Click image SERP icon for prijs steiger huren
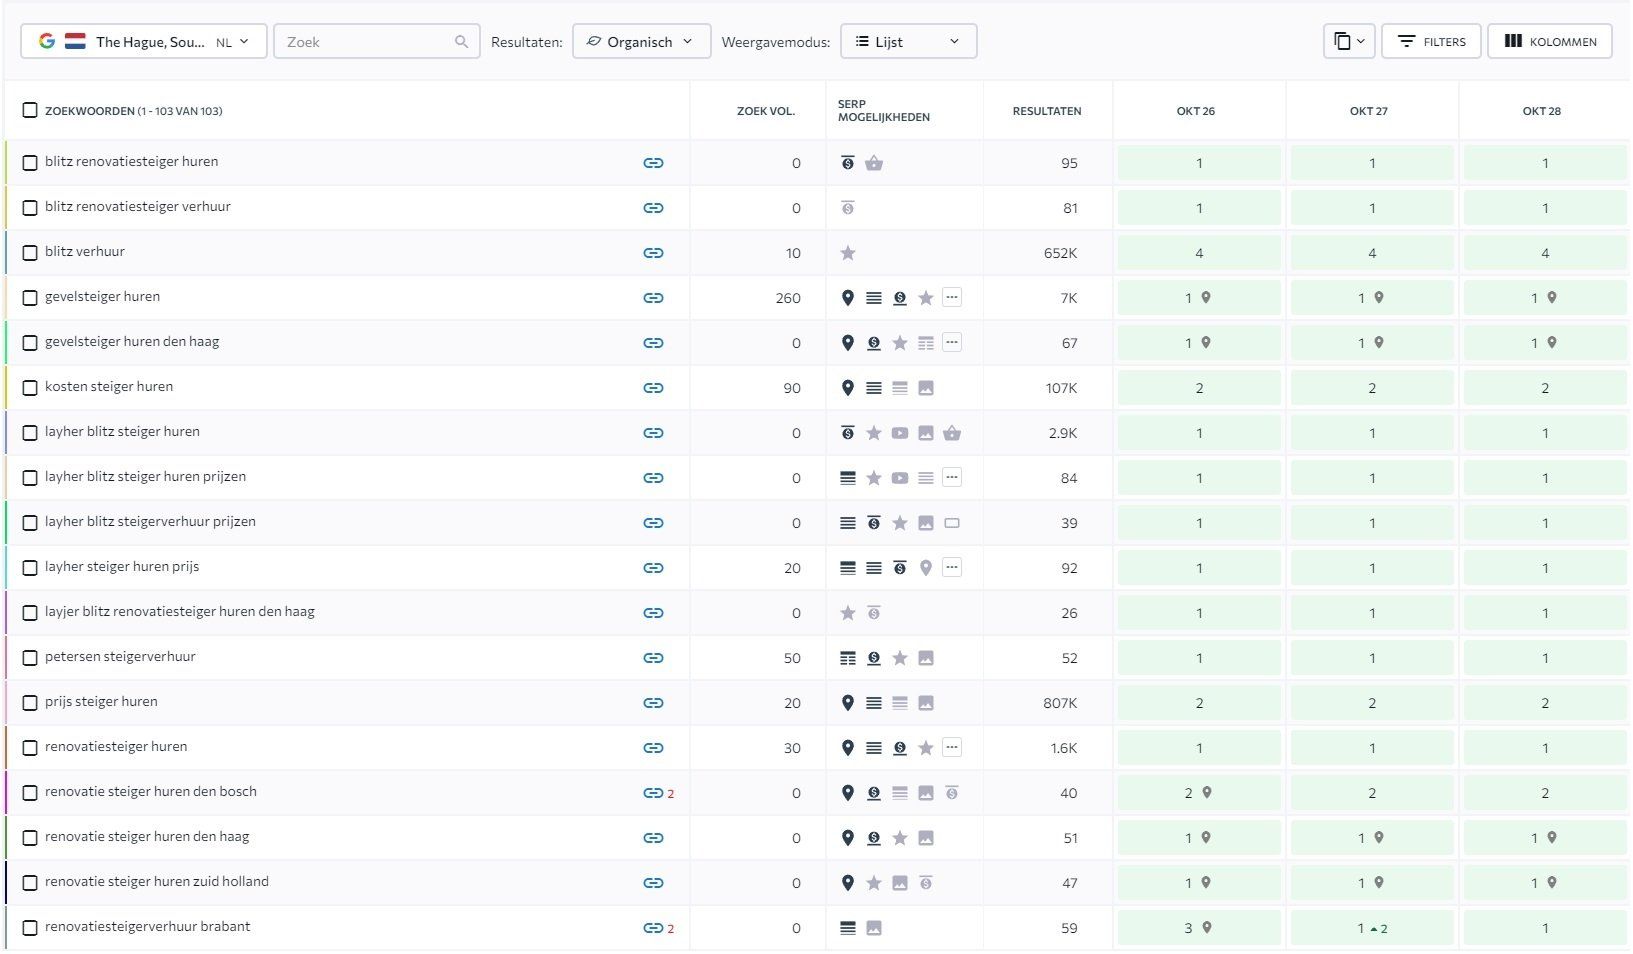 click(926, 703)
